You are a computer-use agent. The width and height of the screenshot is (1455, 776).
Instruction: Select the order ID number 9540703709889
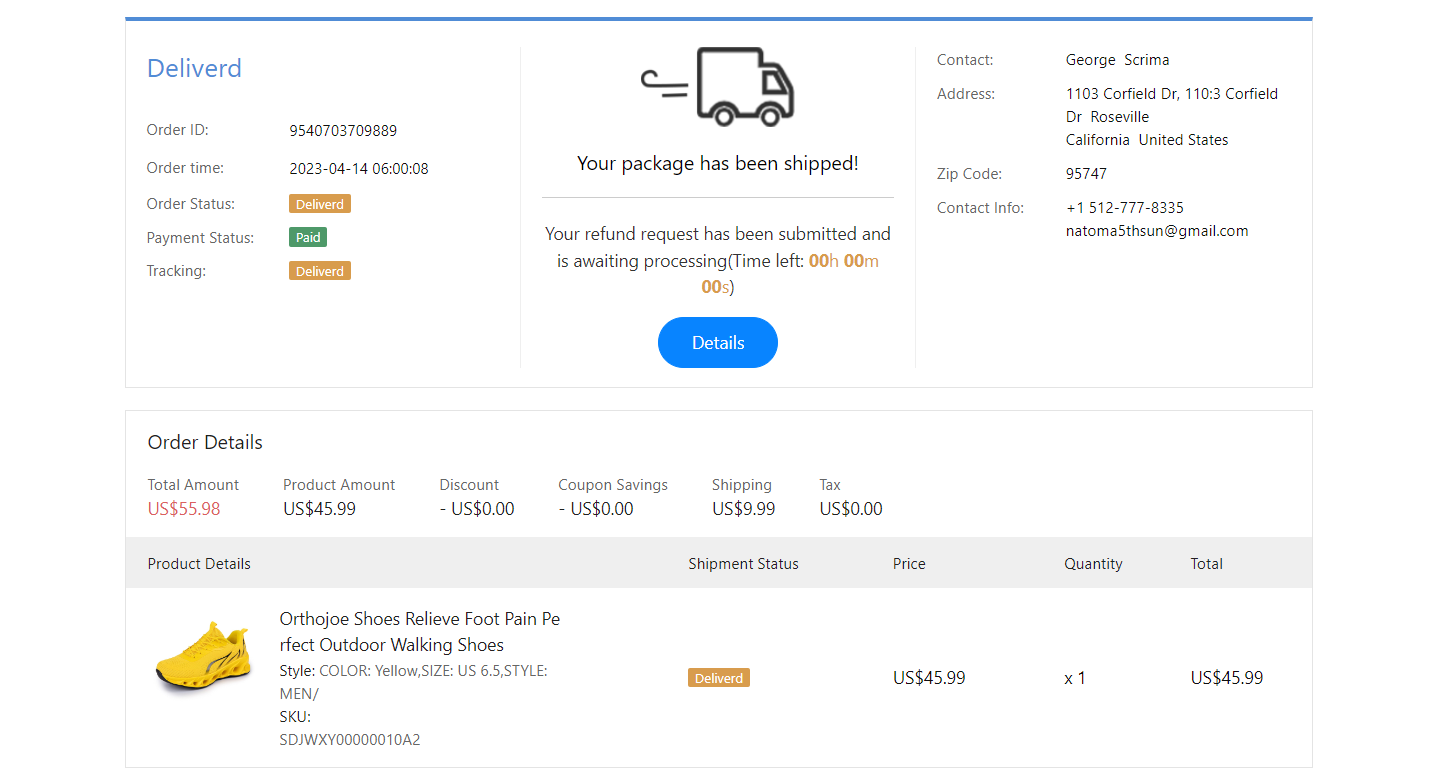point(343,131)
